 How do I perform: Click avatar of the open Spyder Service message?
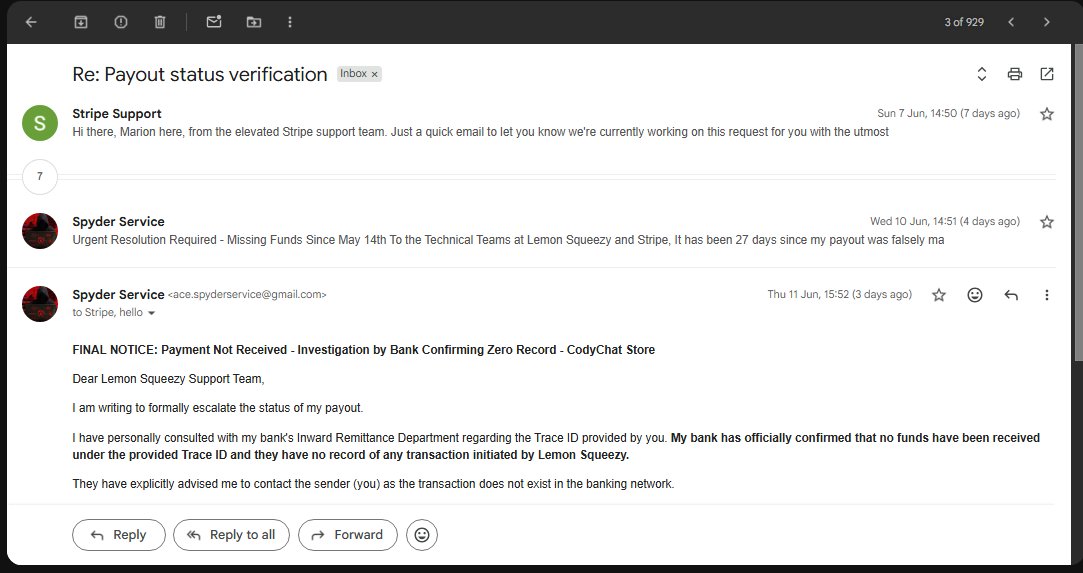pos(40,304)
